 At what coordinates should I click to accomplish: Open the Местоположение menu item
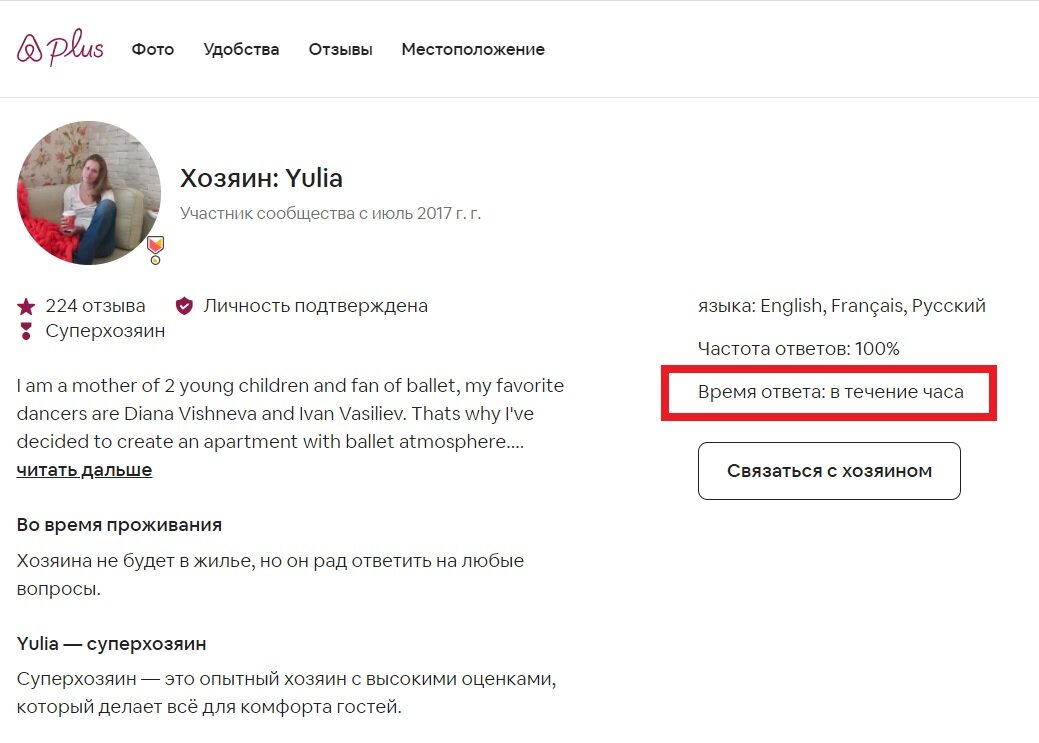click(473, 49)
